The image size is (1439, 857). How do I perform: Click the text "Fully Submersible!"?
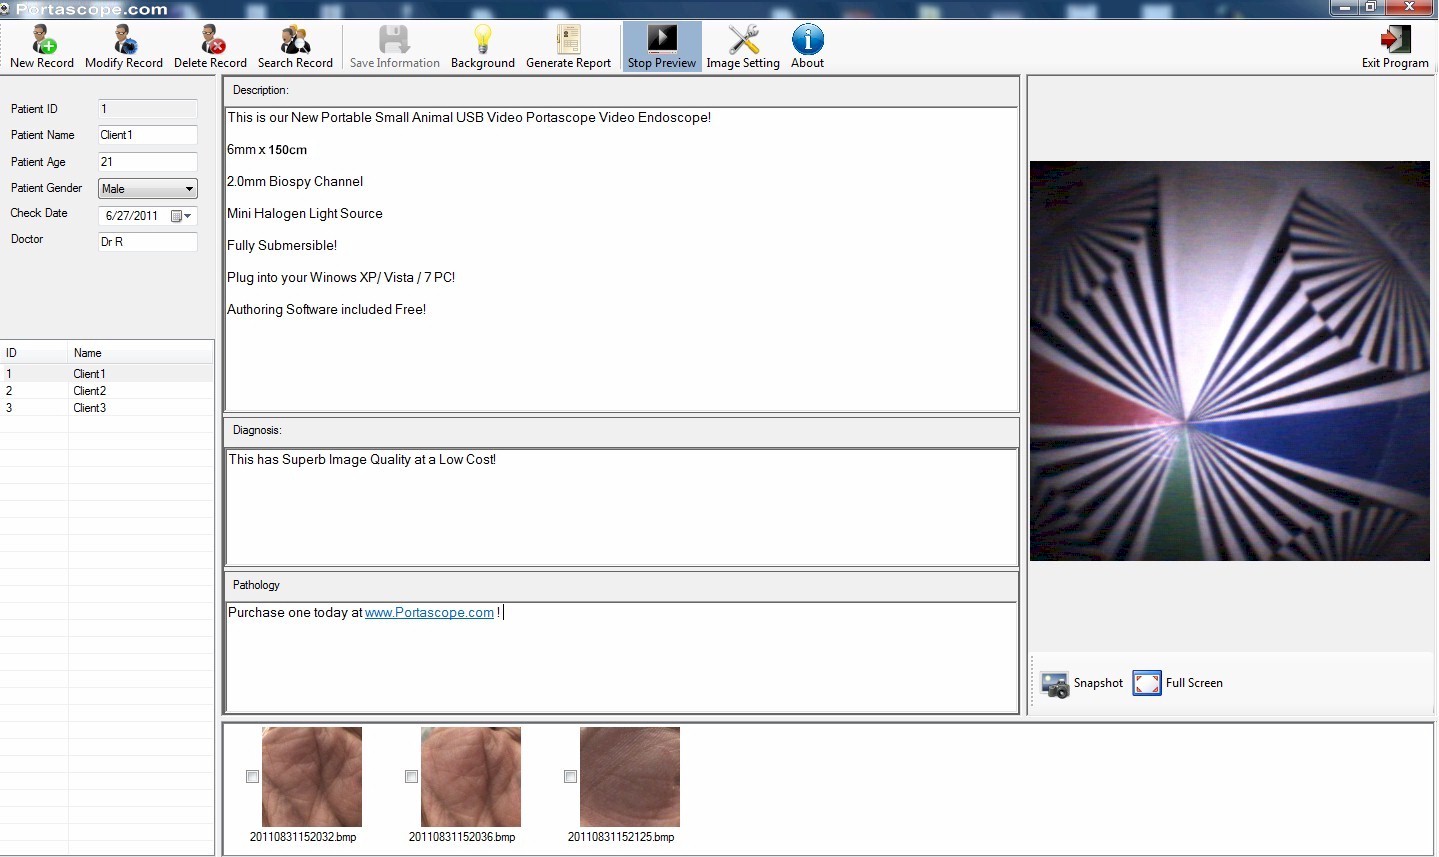pyautogui.click(x=282, y=245)
